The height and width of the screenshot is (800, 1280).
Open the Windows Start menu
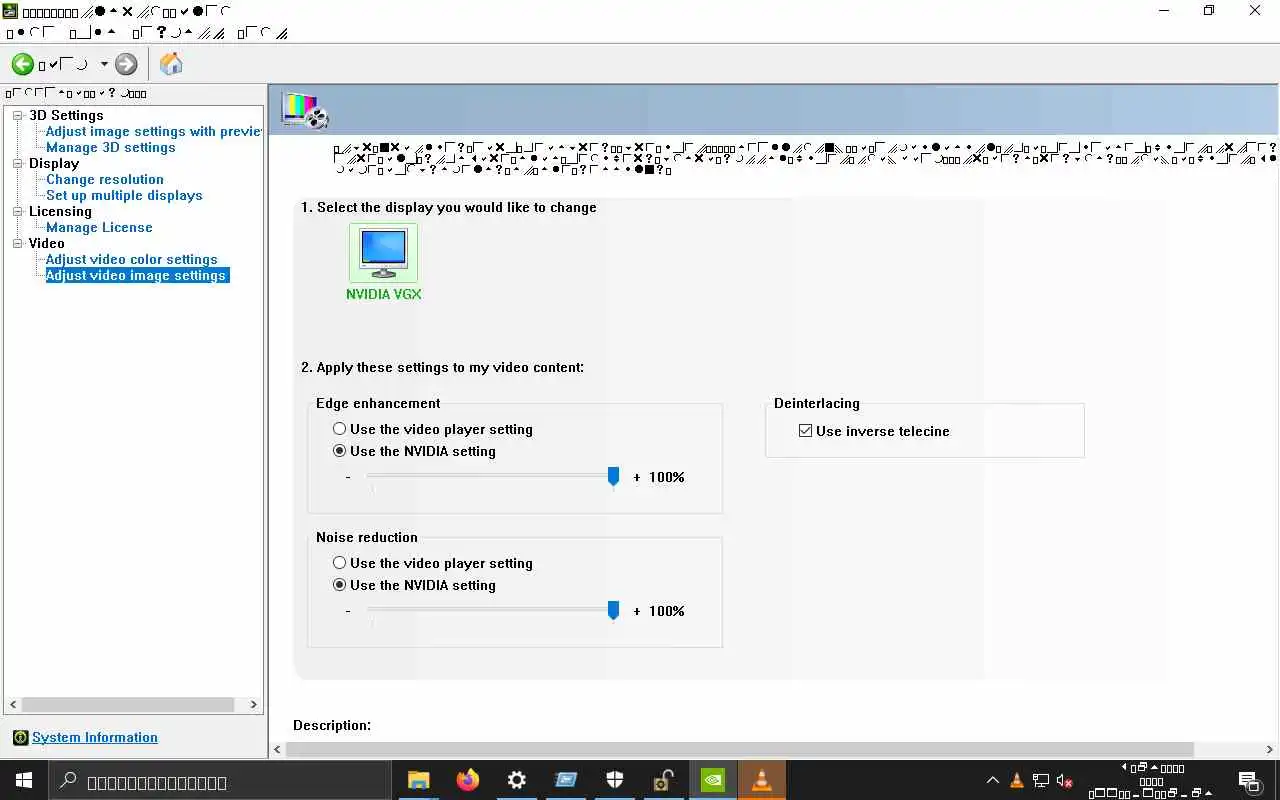tap(24, 780)
